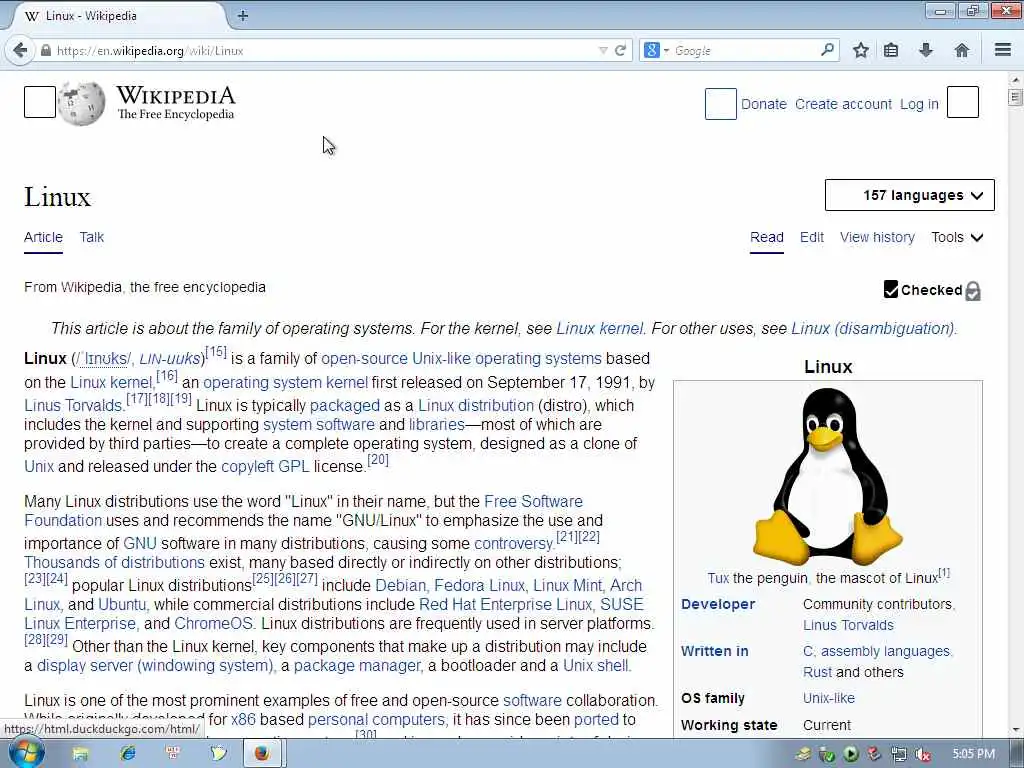Click the magnifier icon in the search box
Image resolution: width=1024 pixels, height=768 pixels.
coord(827,50)
